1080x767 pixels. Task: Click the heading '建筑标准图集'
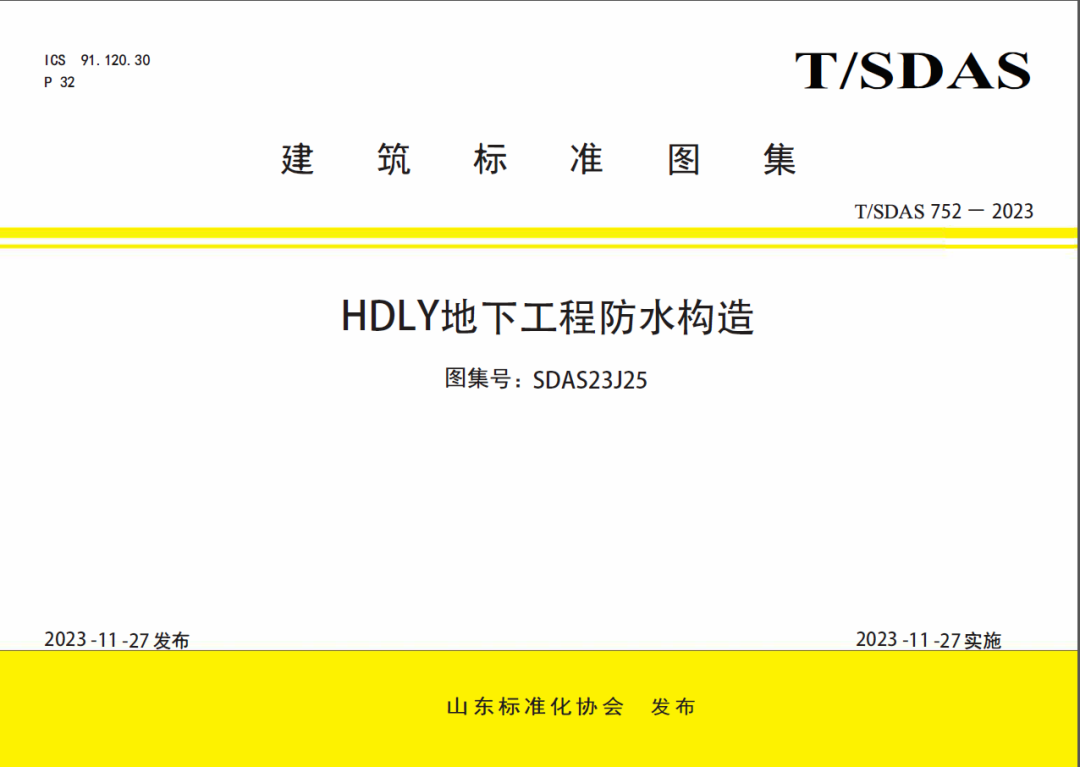click(x=539, y=160)
